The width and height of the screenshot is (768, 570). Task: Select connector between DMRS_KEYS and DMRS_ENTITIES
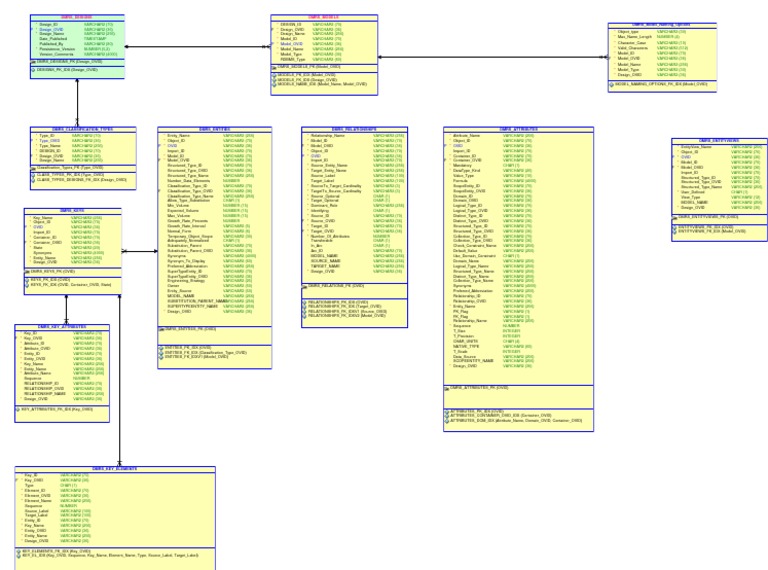pyautogui.click(x=140, y=251)
